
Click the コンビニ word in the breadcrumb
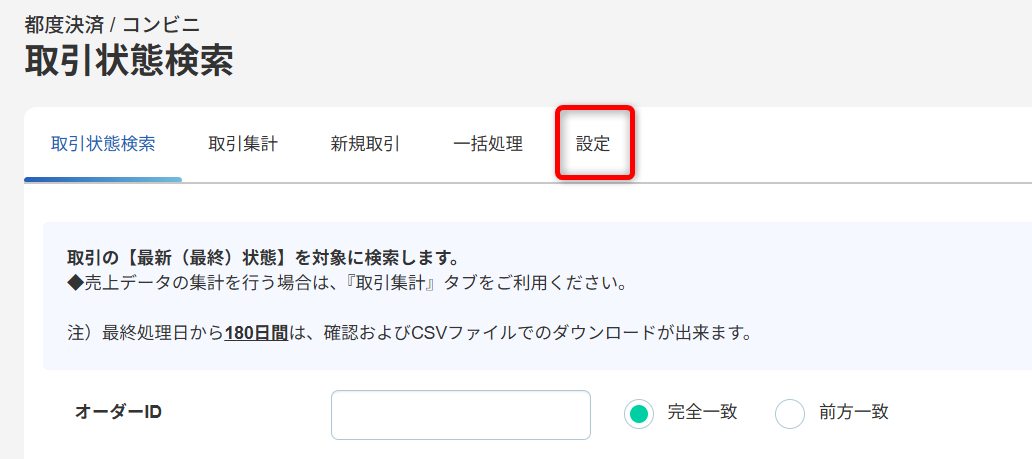click(161, 25)
